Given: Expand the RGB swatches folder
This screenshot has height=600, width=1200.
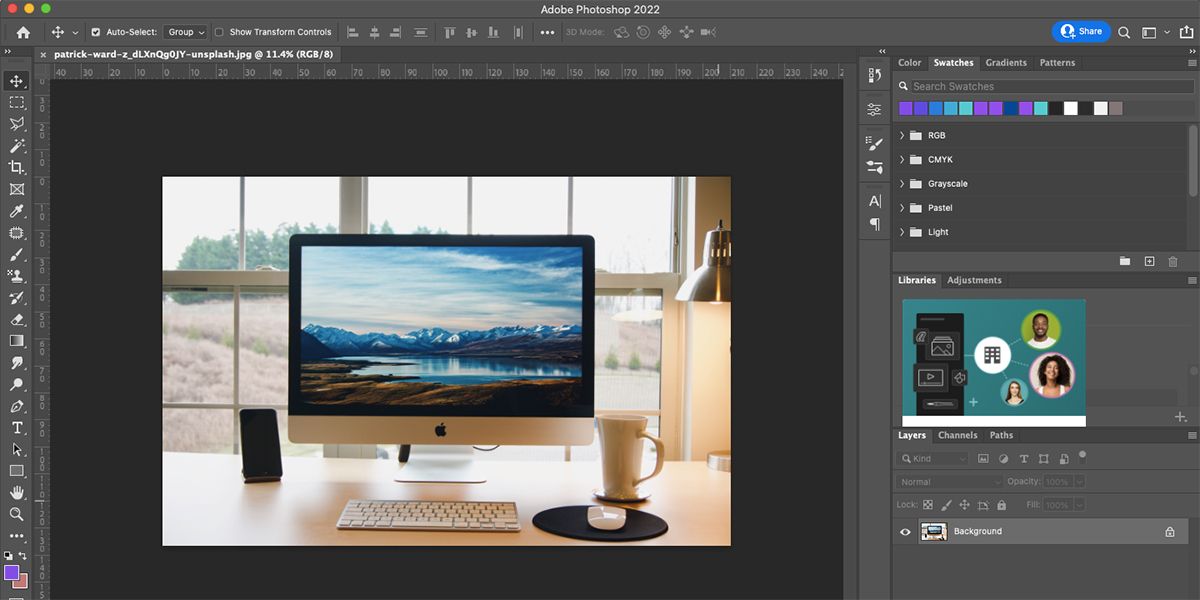Looking at the screenshot, I should [902, 135].
